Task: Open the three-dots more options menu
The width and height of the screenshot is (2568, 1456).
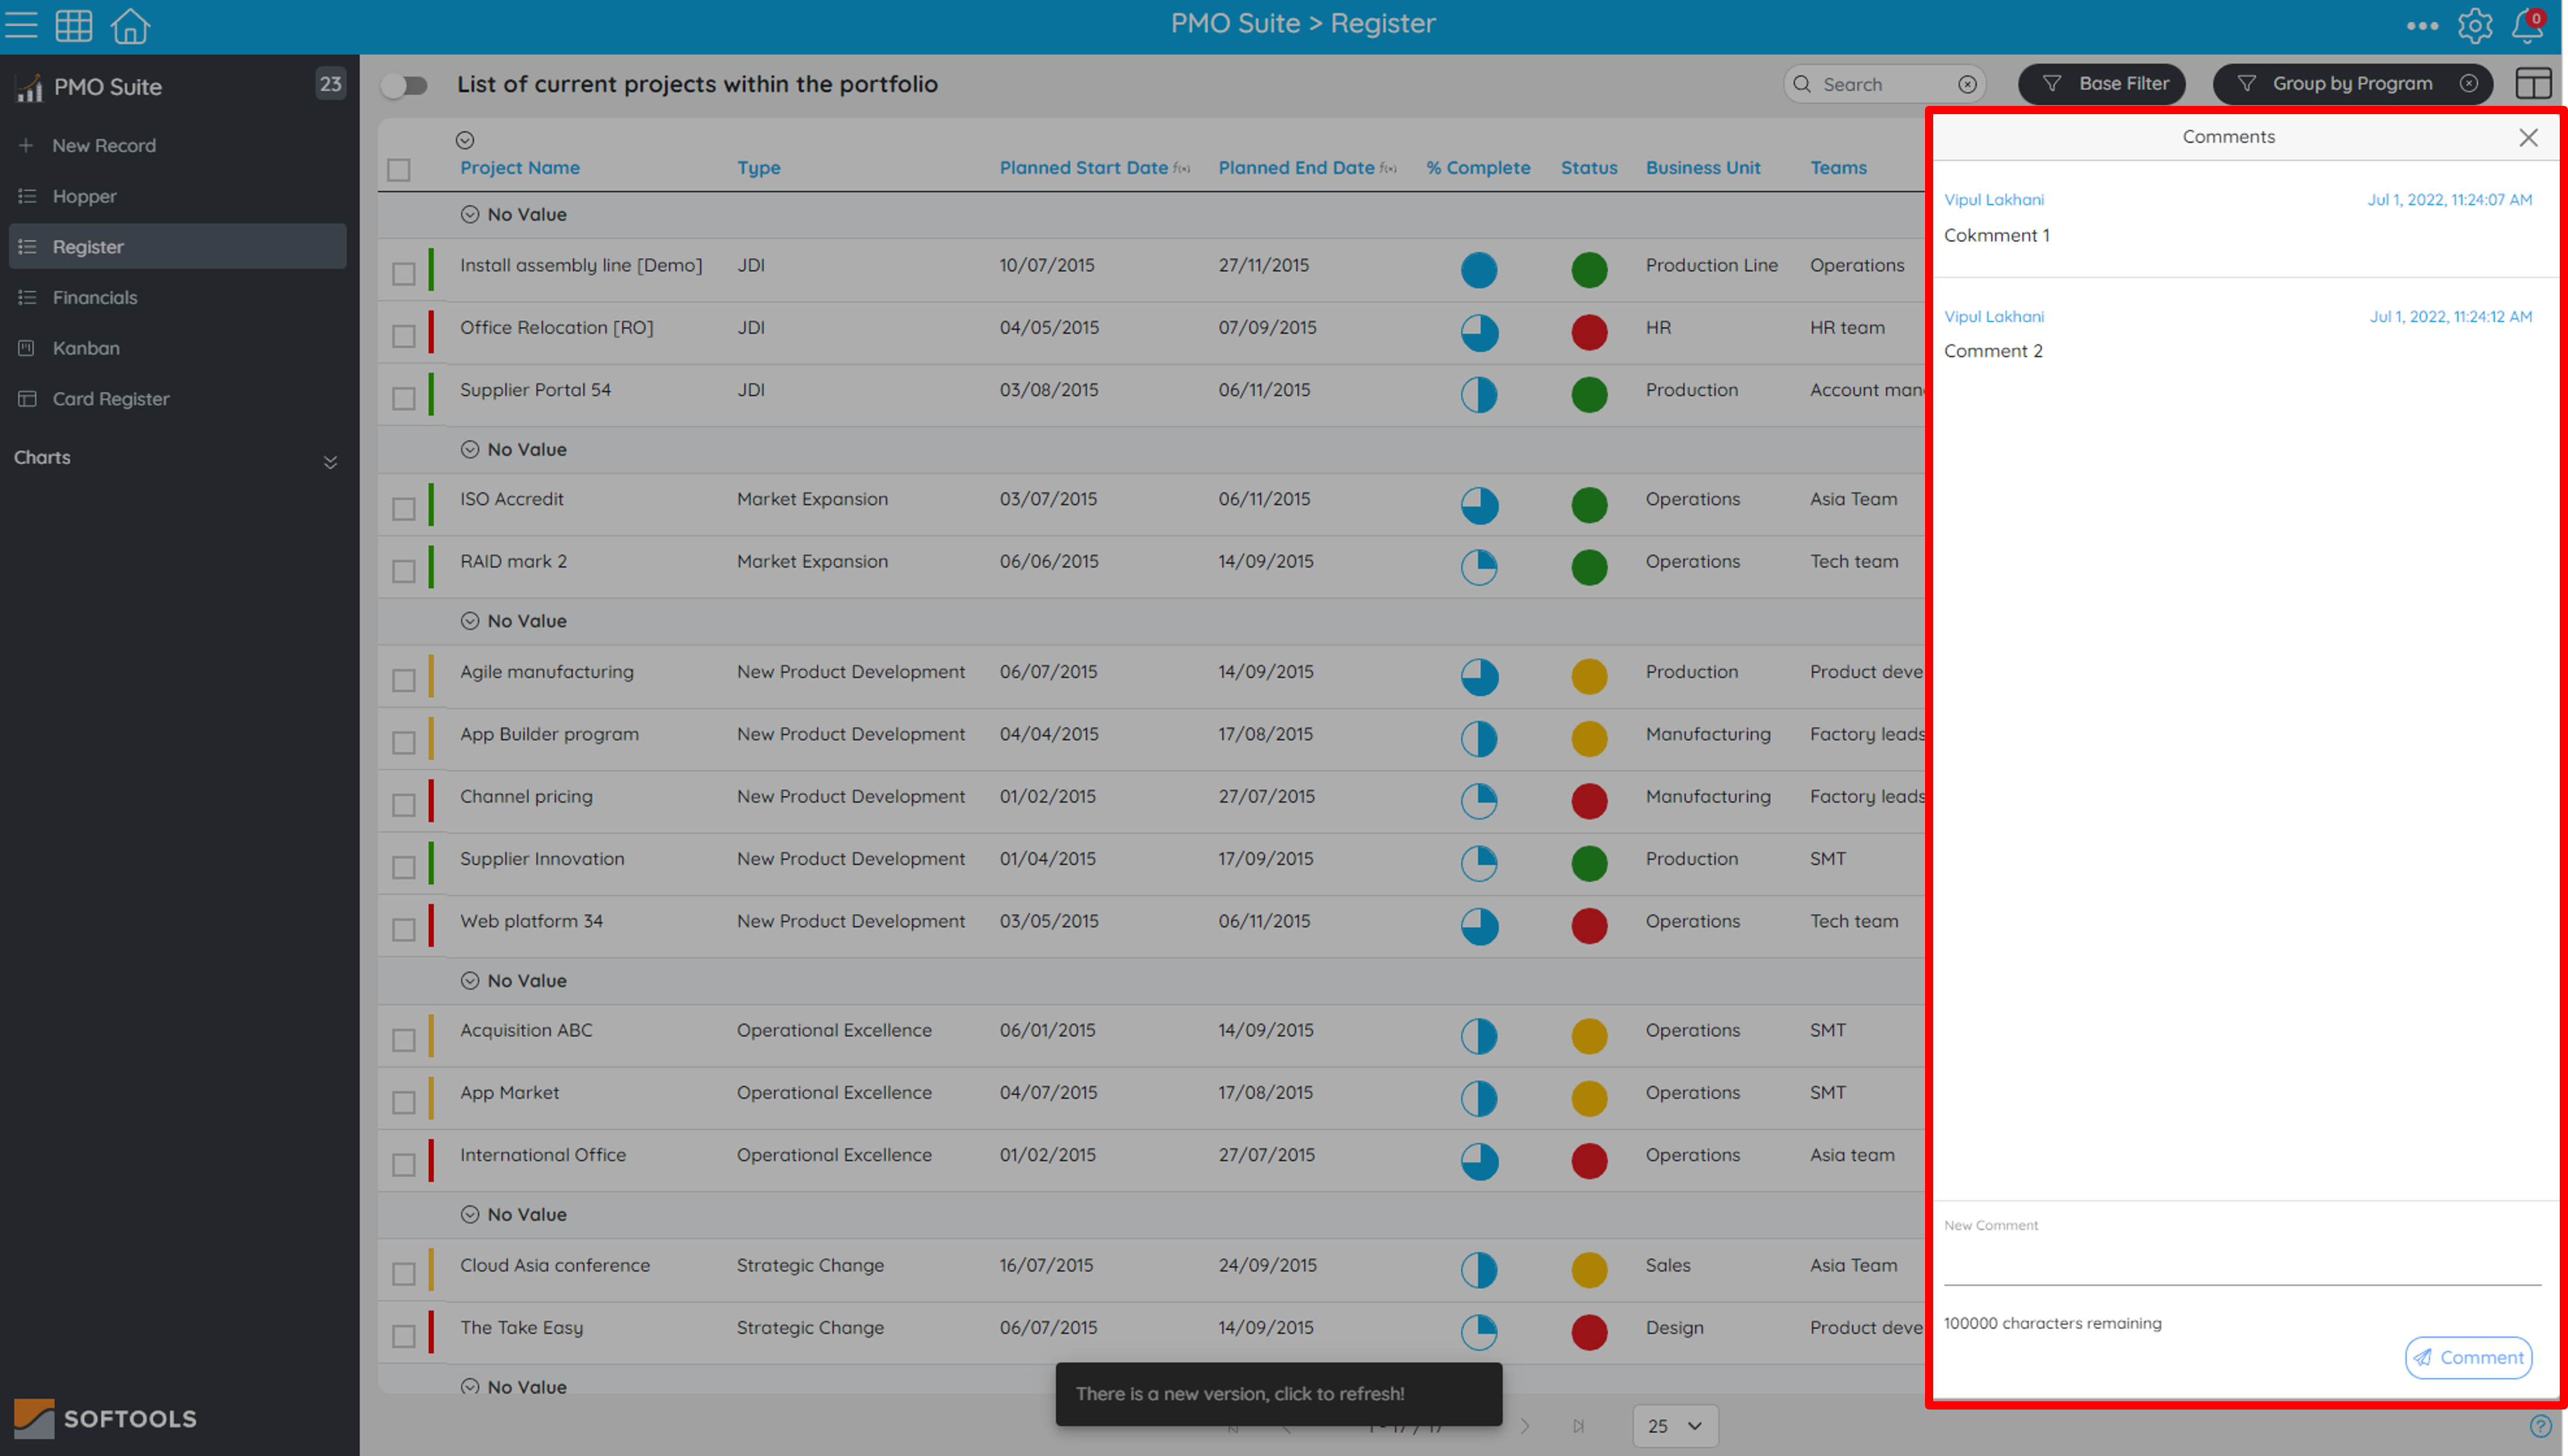Action: pyautogui.click(x=2421, y=26)
